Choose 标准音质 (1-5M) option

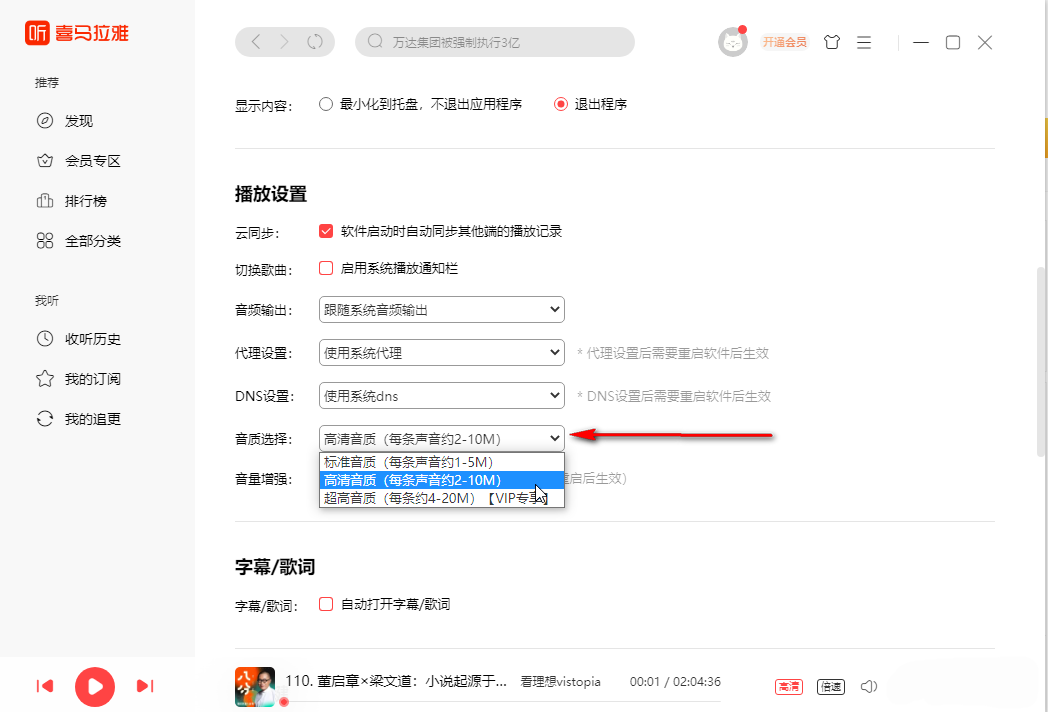(x=442, y=462)
